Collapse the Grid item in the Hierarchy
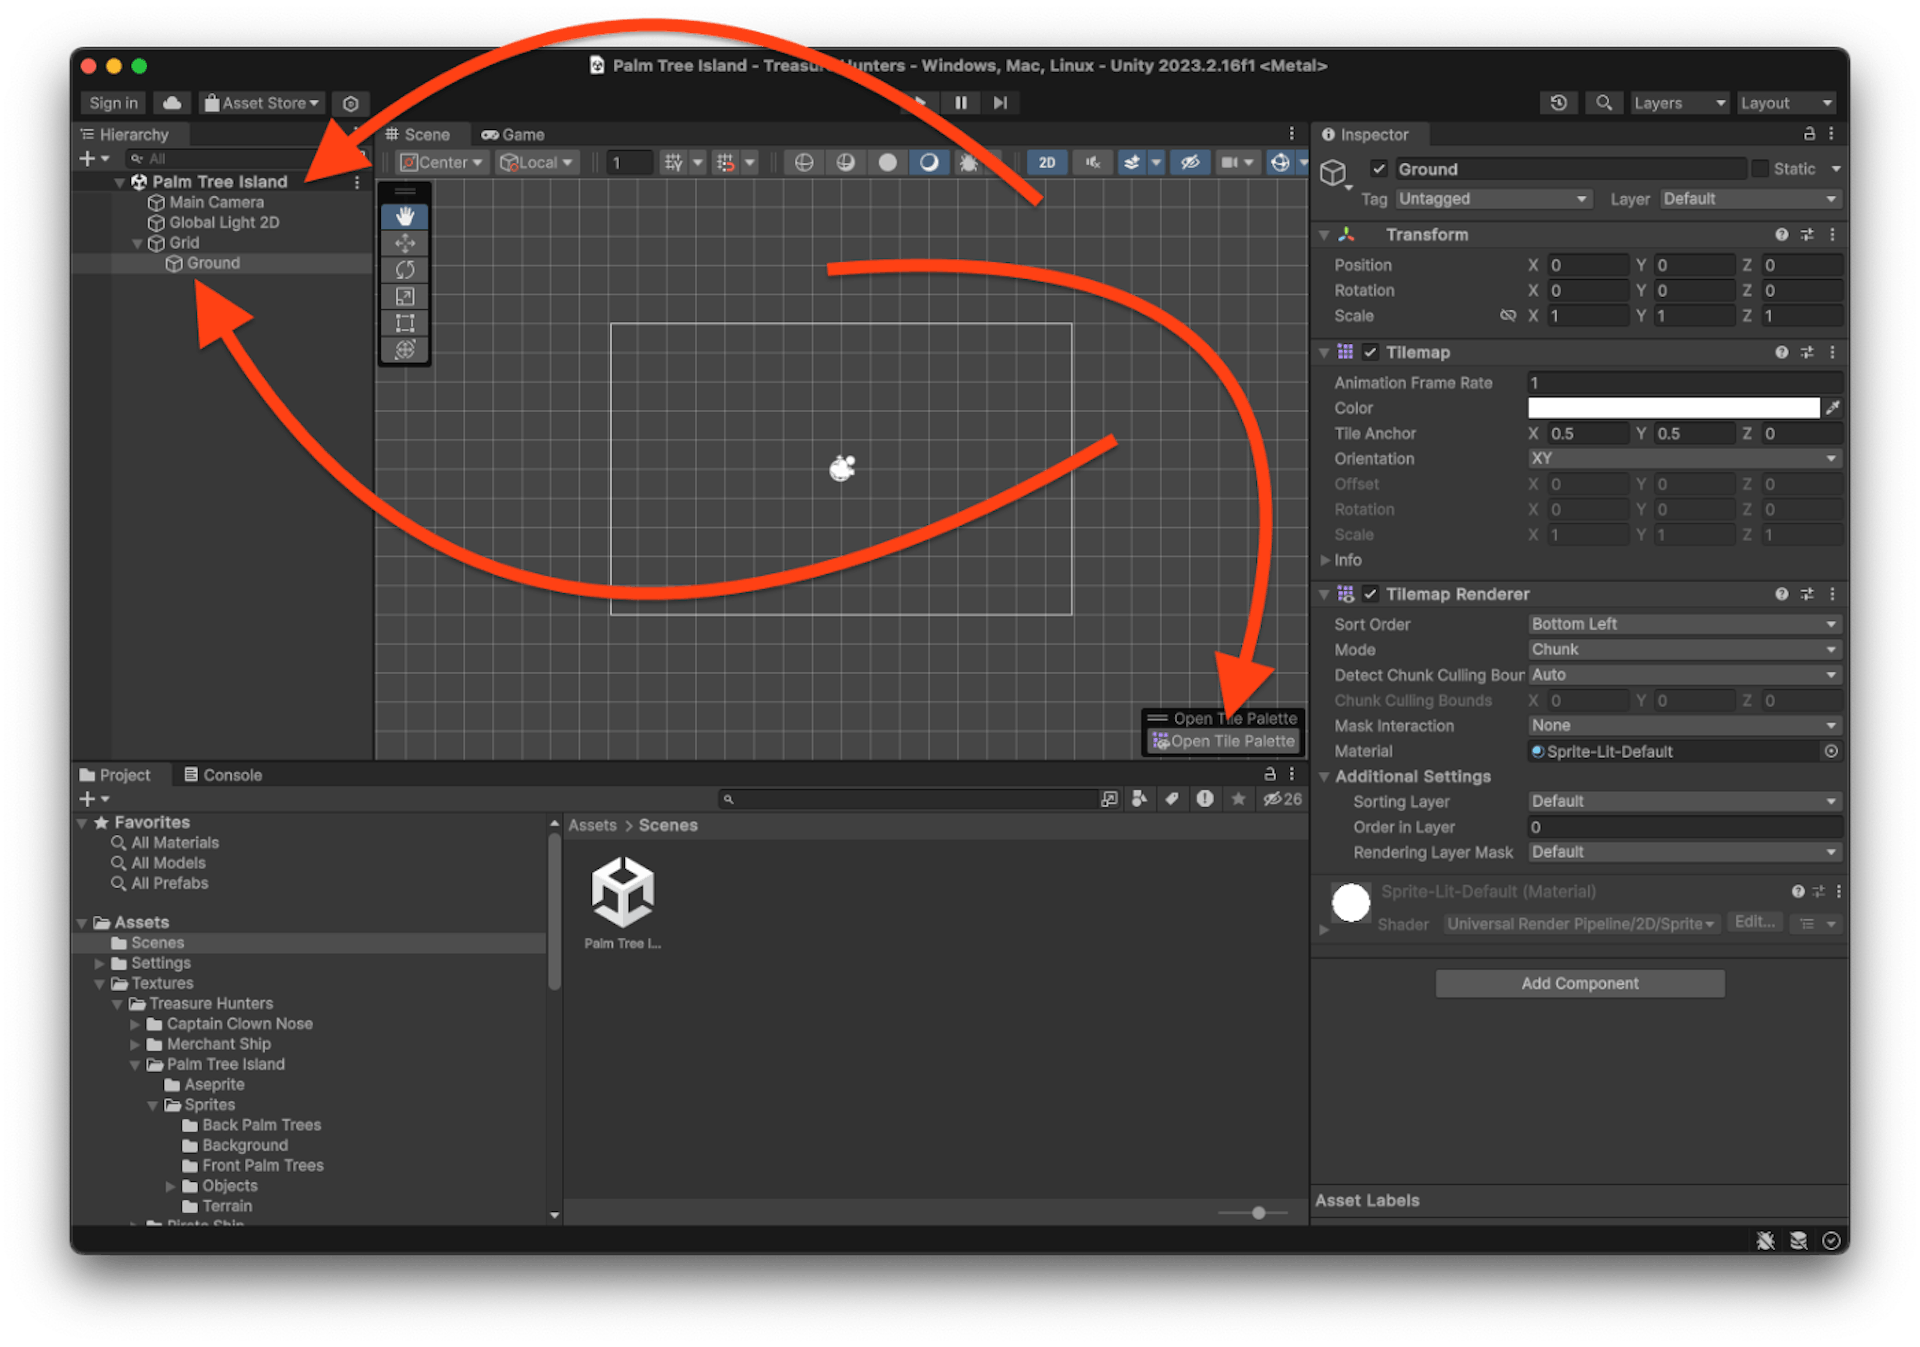Image resolution: width=1920 pixels, height=1347 pixels. coord(139,242)
